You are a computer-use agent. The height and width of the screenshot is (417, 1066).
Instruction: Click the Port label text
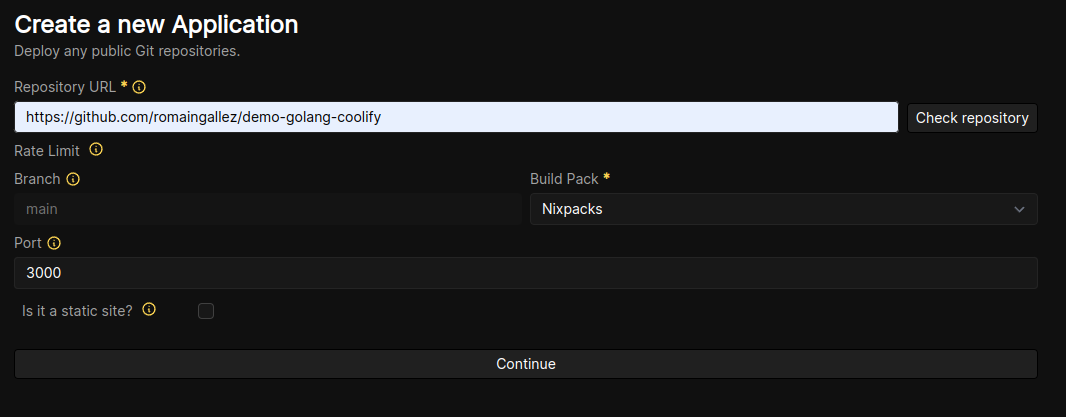(x=28, y=243)
